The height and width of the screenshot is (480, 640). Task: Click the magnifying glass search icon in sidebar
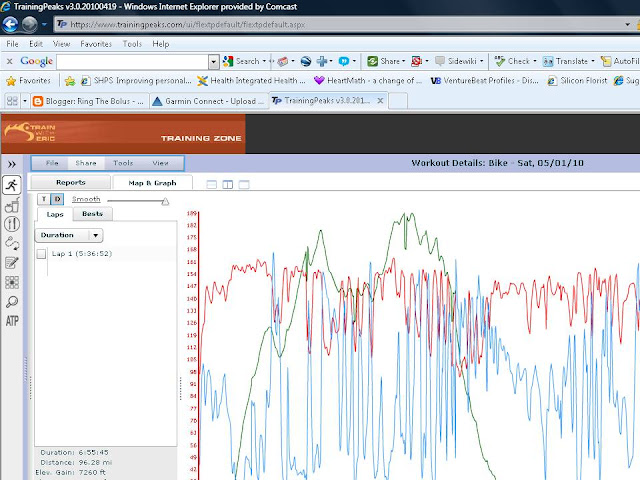click(12, 302)
